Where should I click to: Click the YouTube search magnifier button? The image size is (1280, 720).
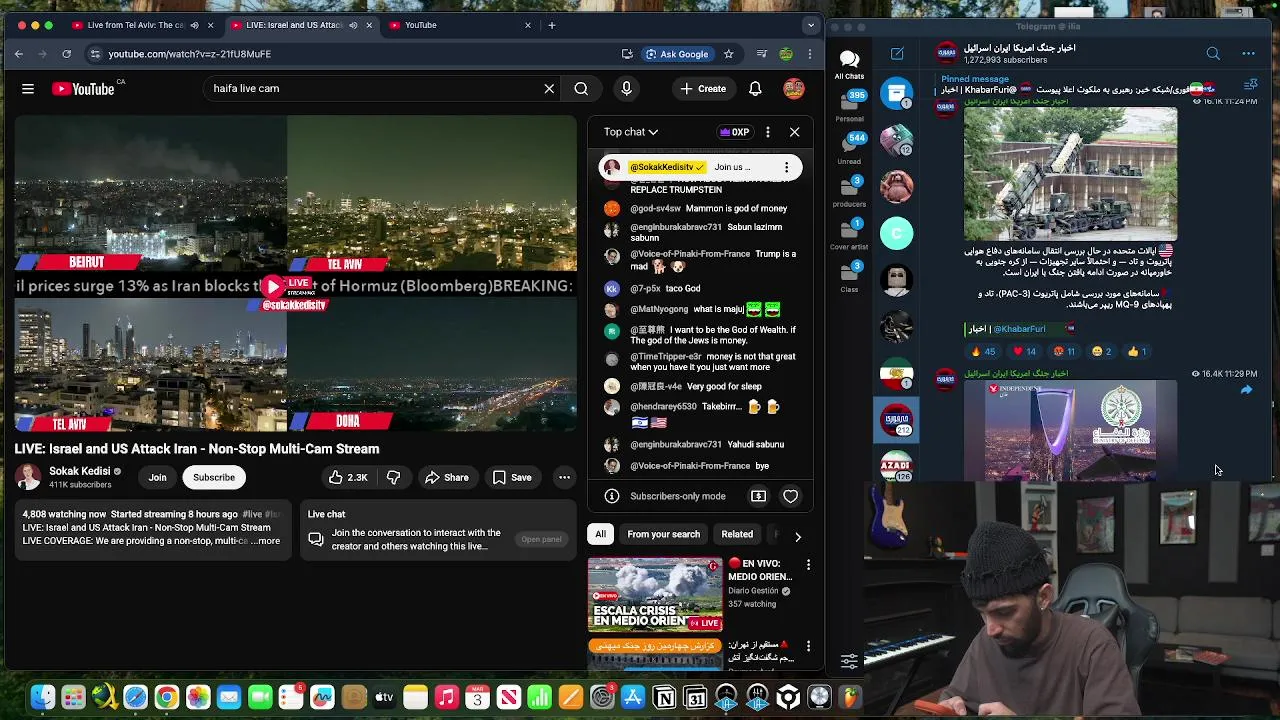tap(581, 89)
